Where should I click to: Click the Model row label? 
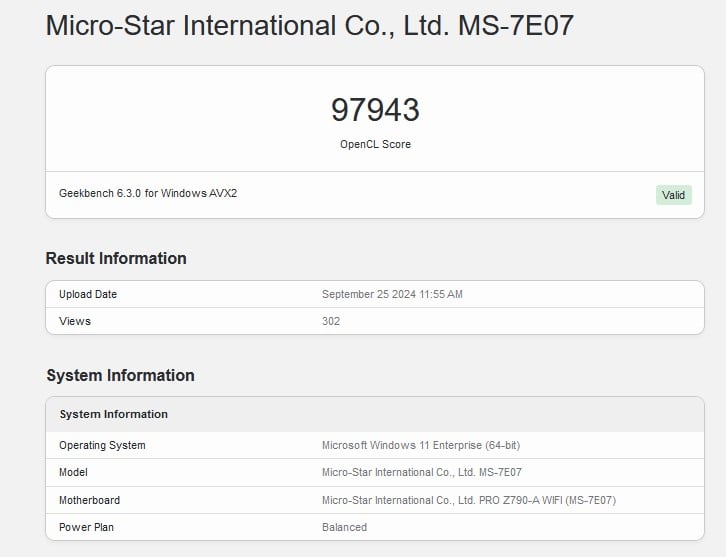(73, 472)
